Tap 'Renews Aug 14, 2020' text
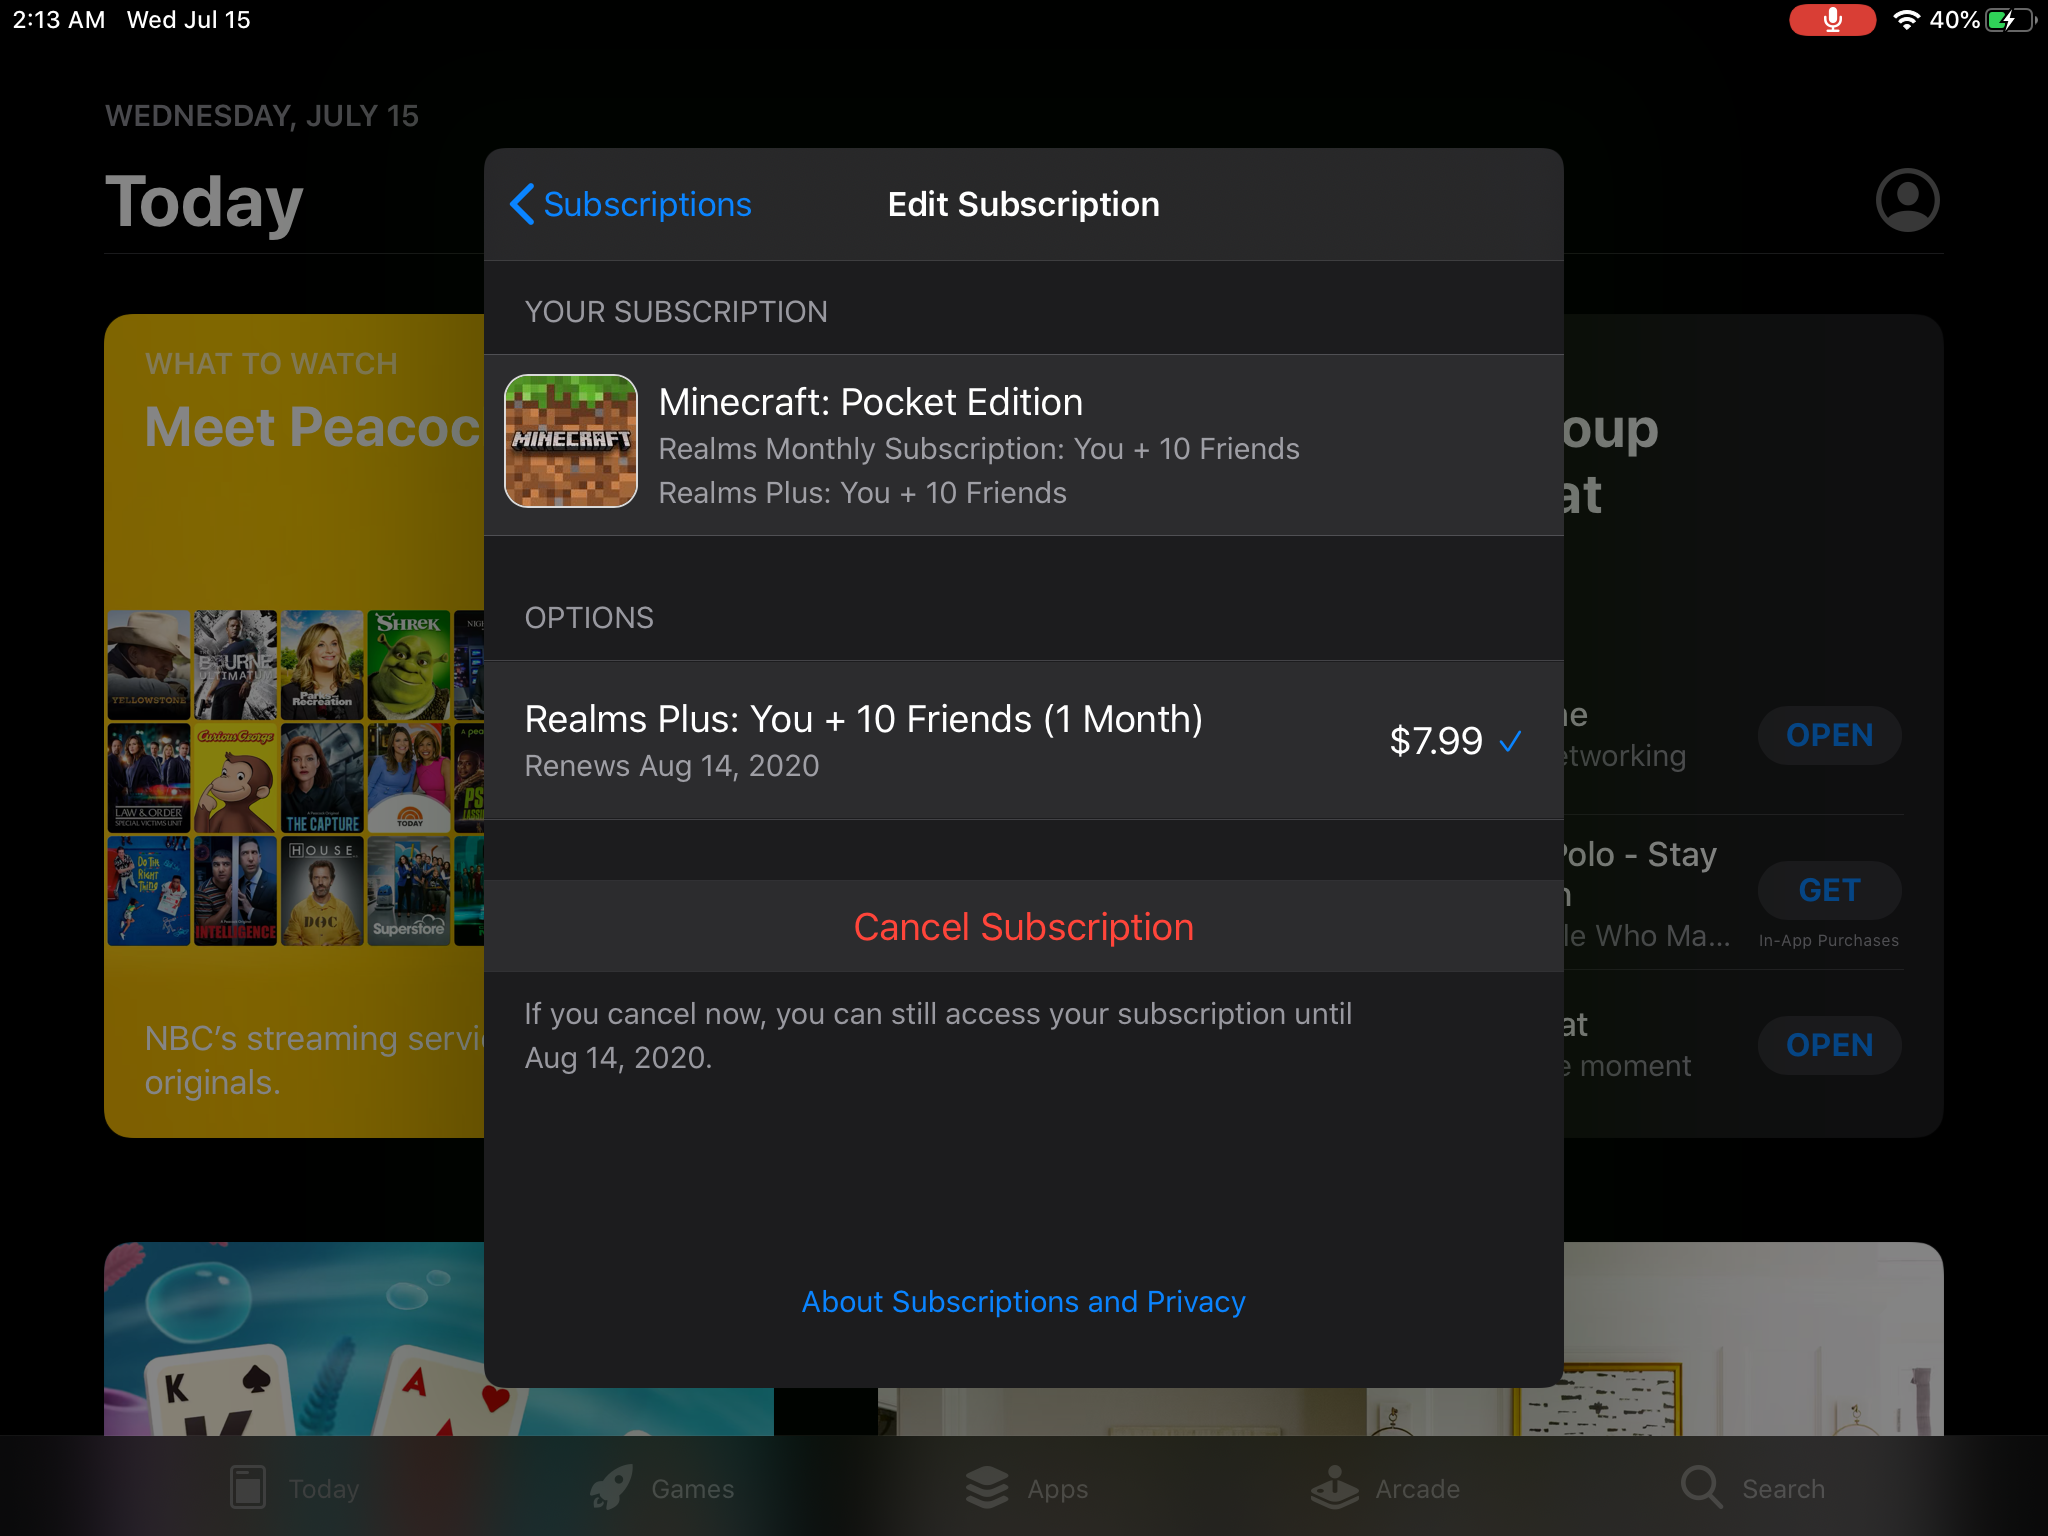Viewport: 2048px width, 1536px height. tap(672, 766)
